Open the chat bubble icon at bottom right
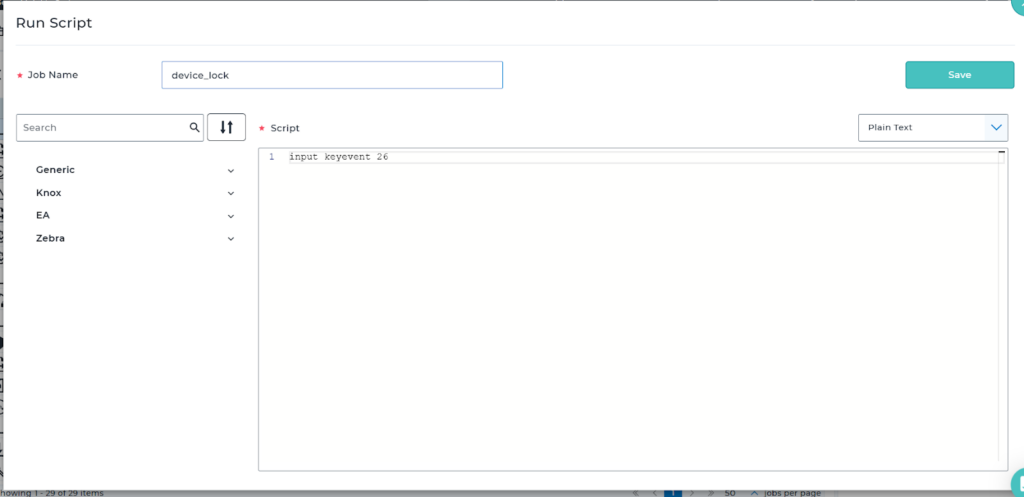 [x=1017, y=479]
